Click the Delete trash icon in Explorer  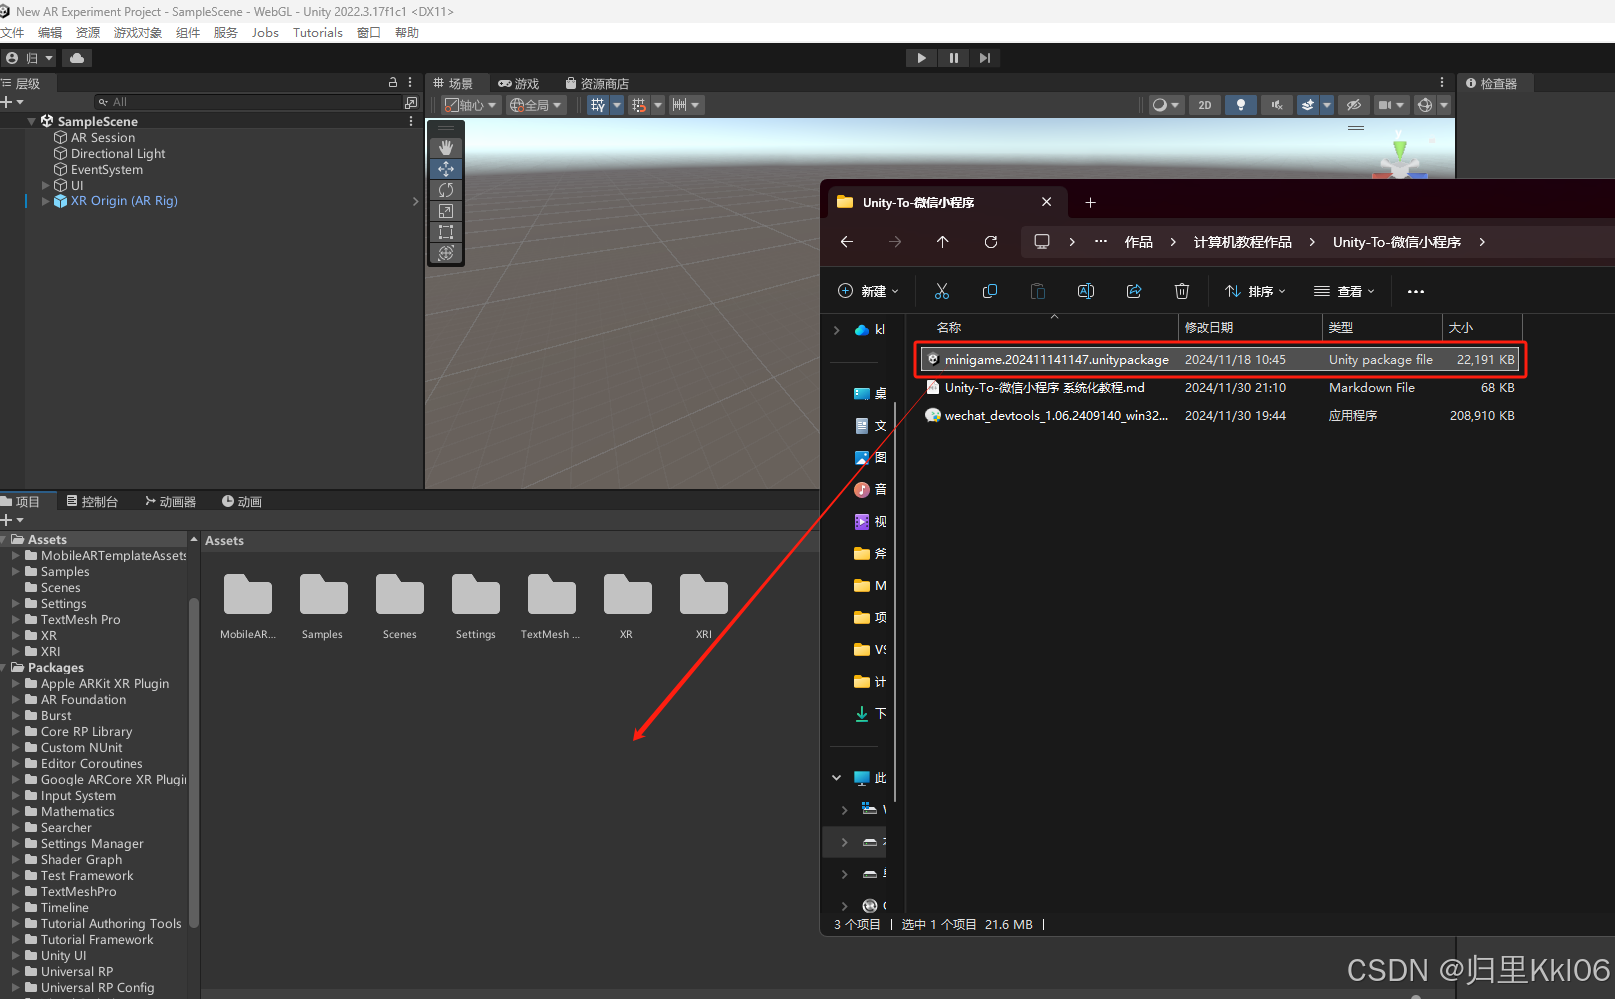[x=1182, y=291]
